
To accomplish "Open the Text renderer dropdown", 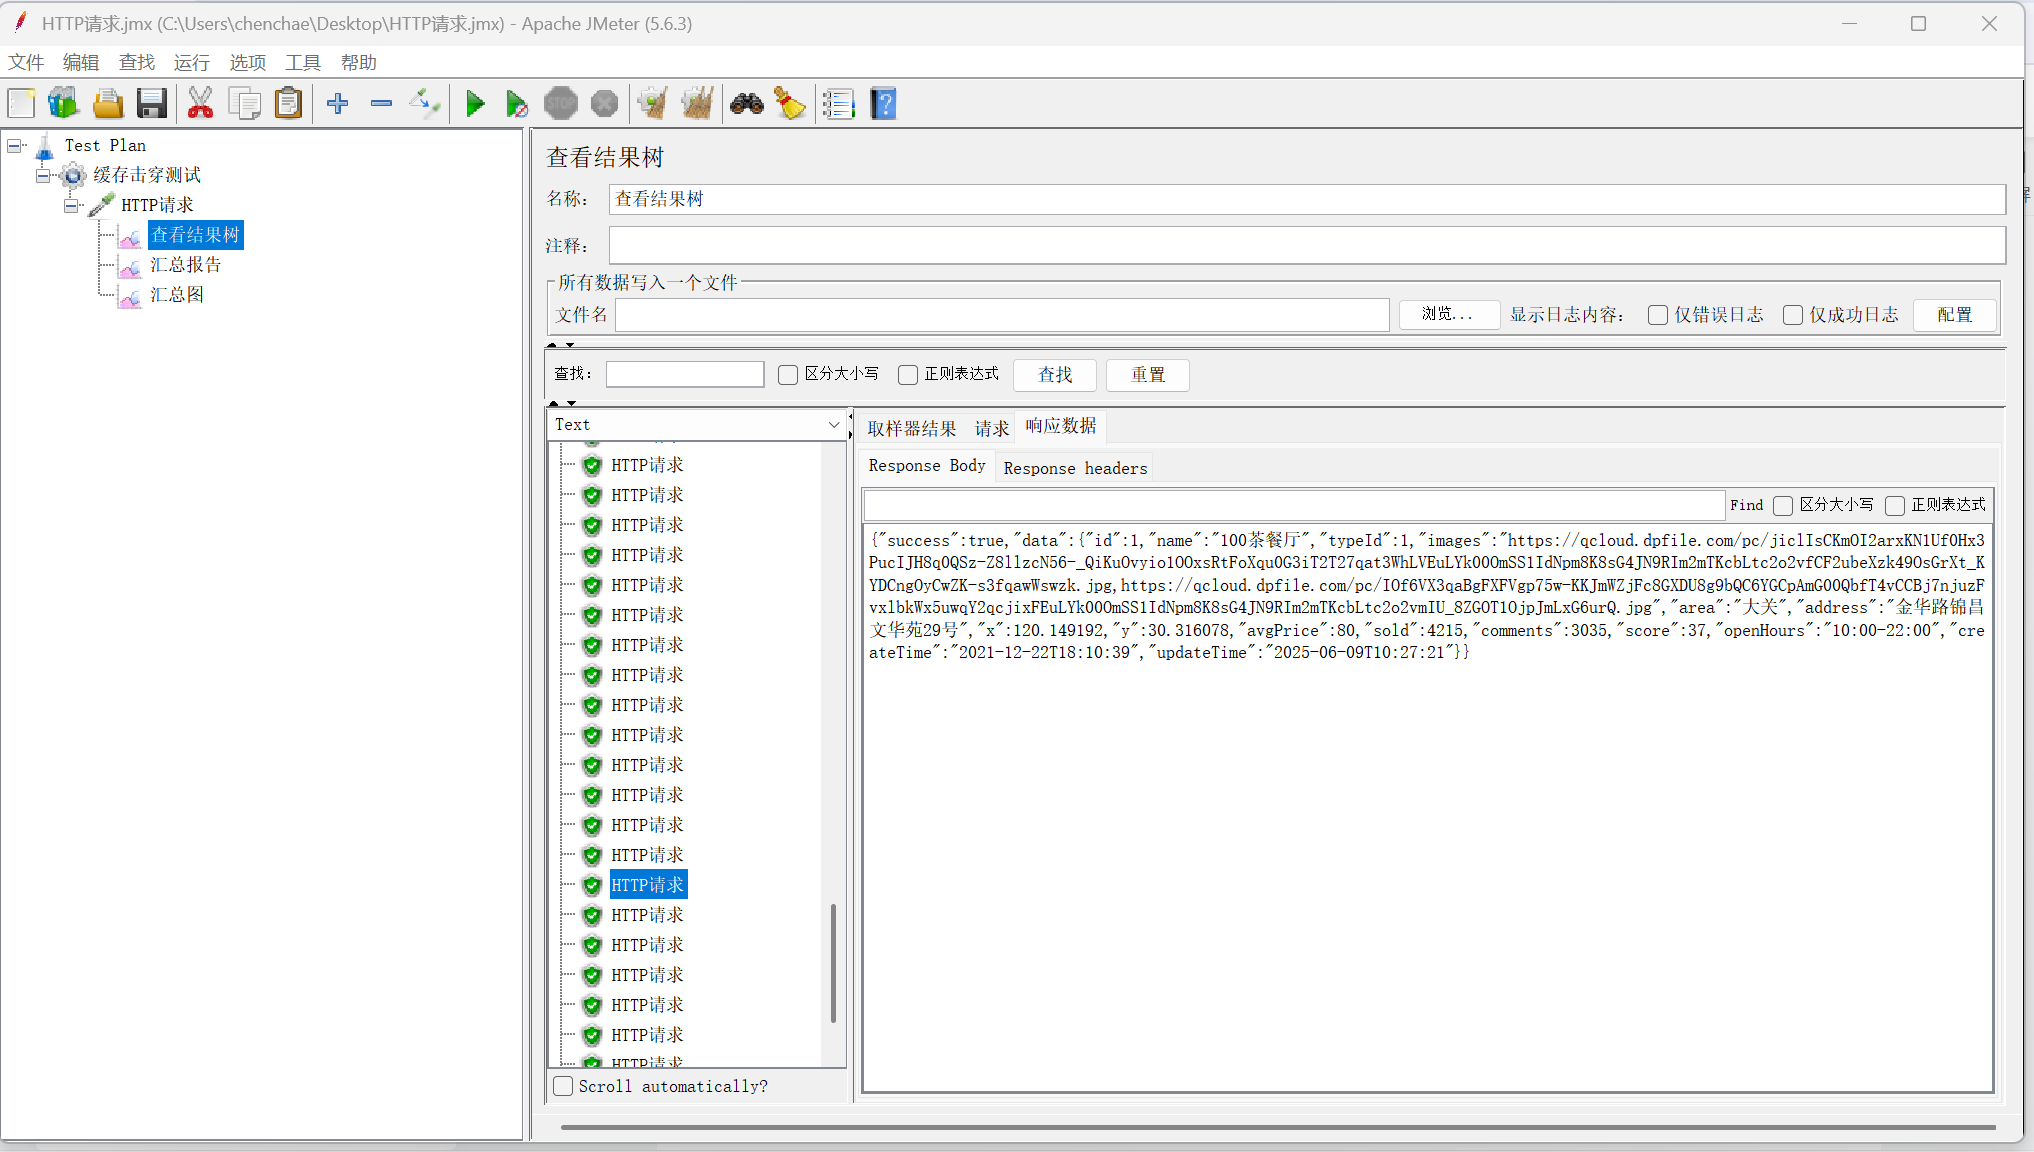I will point(697,425).
